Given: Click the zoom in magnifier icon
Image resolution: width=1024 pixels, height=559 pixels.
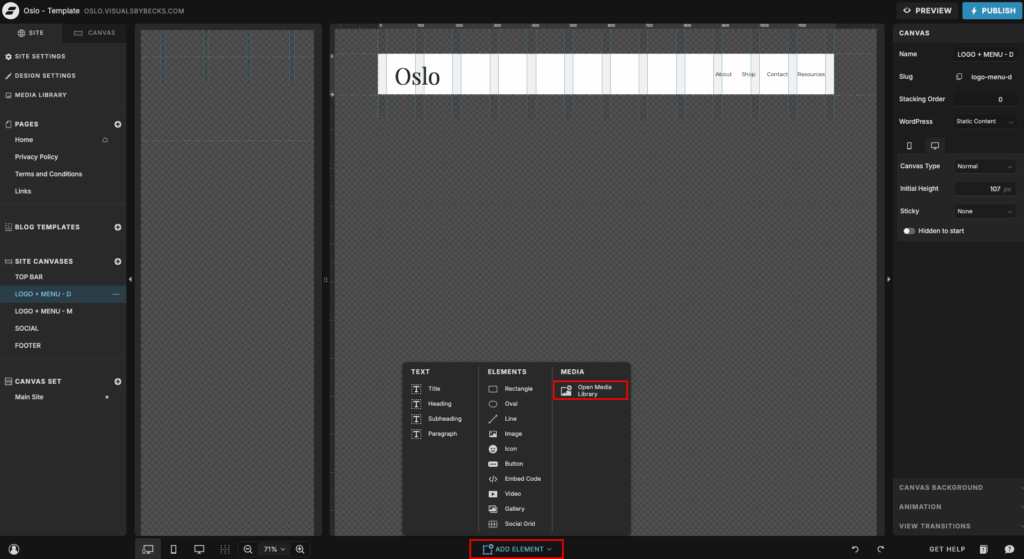Looking at the screenshot, I should [300, 549].
